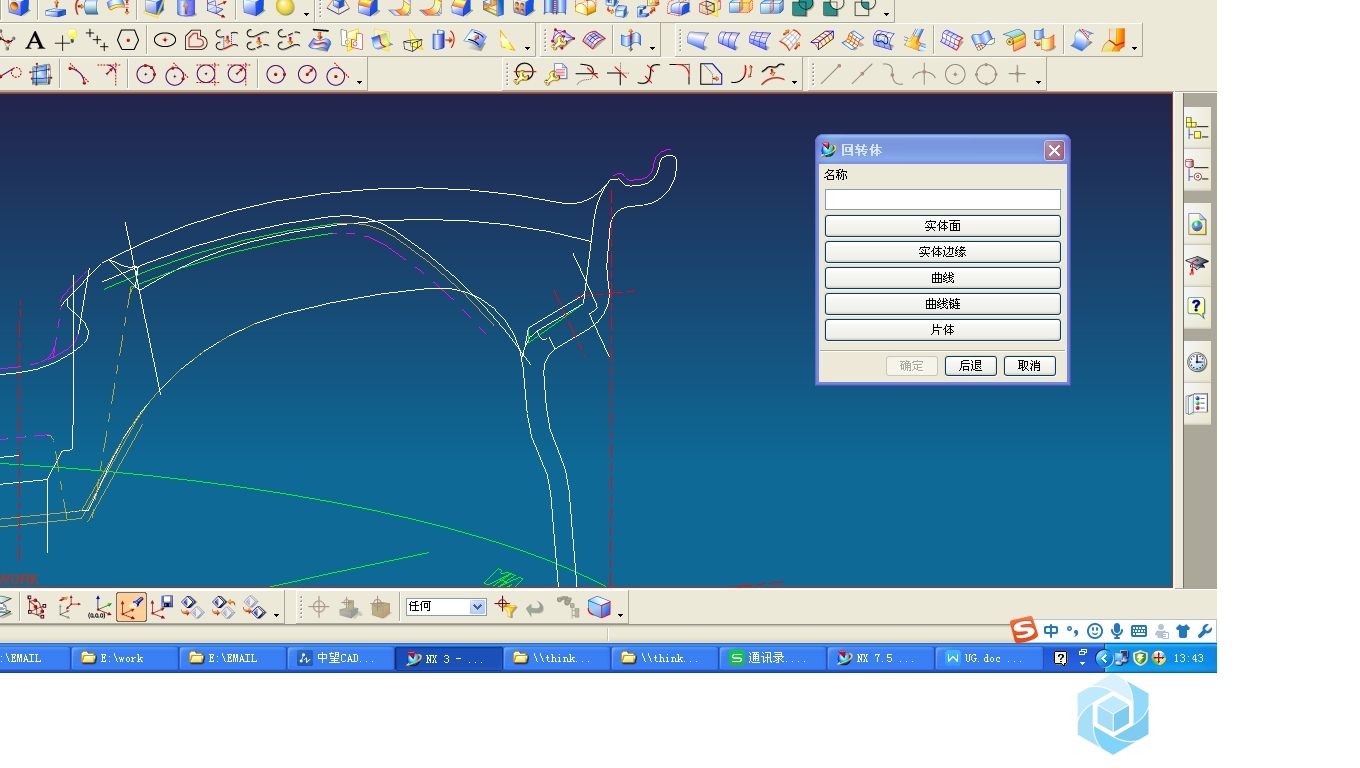Click the selection filter funnel icon
Viewport: 1360px width, 768px height.
[505, 607]
